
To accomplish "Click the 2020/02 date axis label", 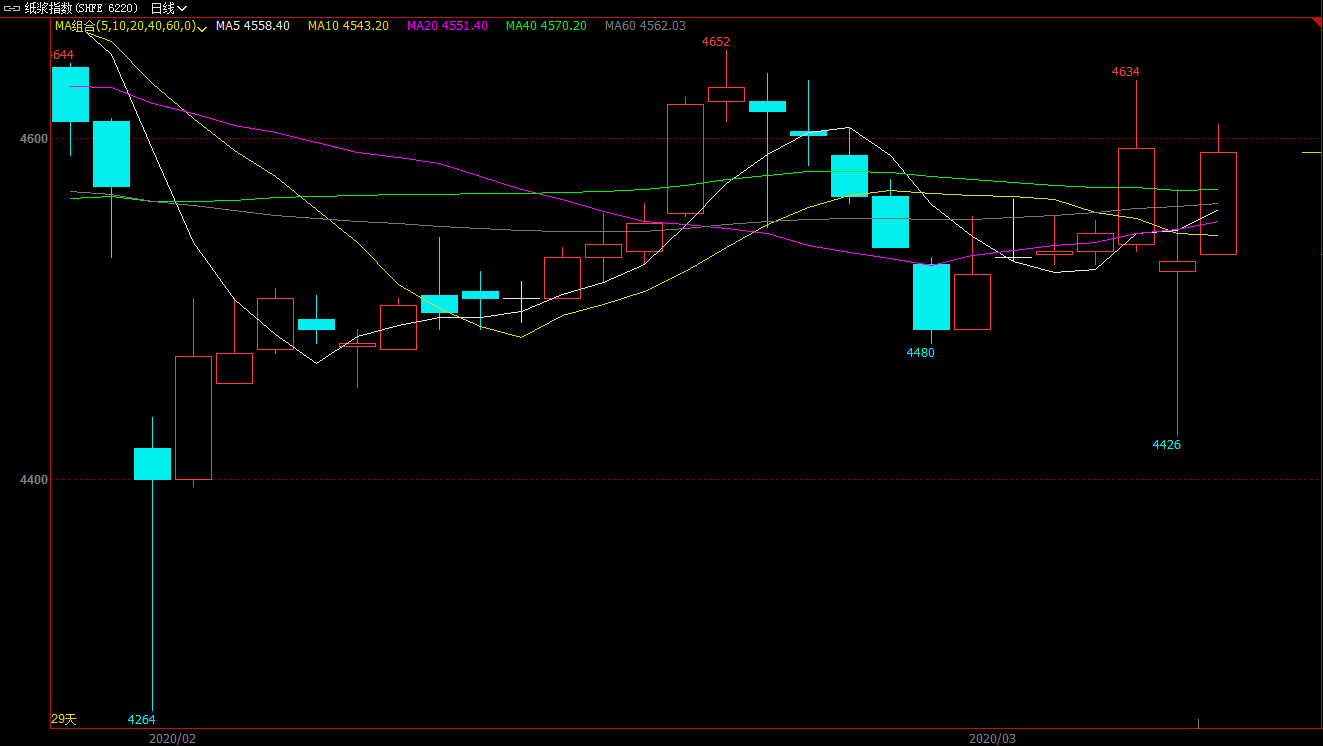I will click(173, 738).
